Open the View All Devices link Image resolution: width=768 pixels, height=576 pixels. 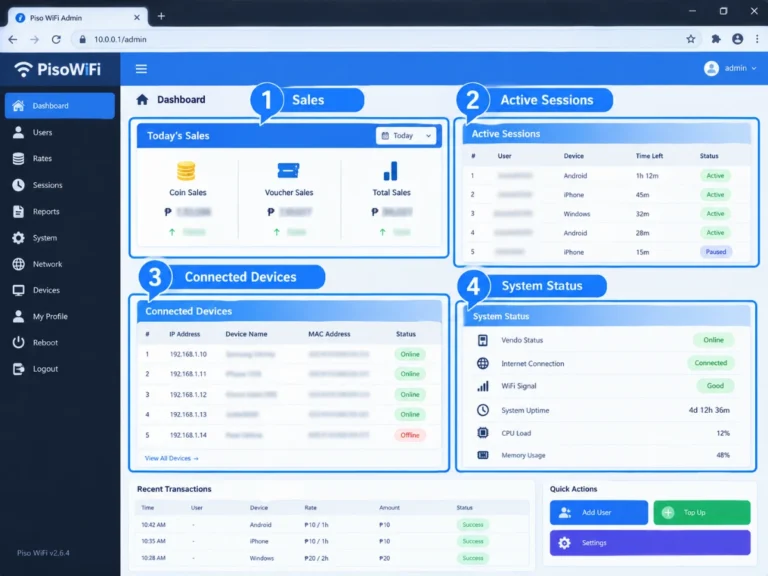click(171, 458)
